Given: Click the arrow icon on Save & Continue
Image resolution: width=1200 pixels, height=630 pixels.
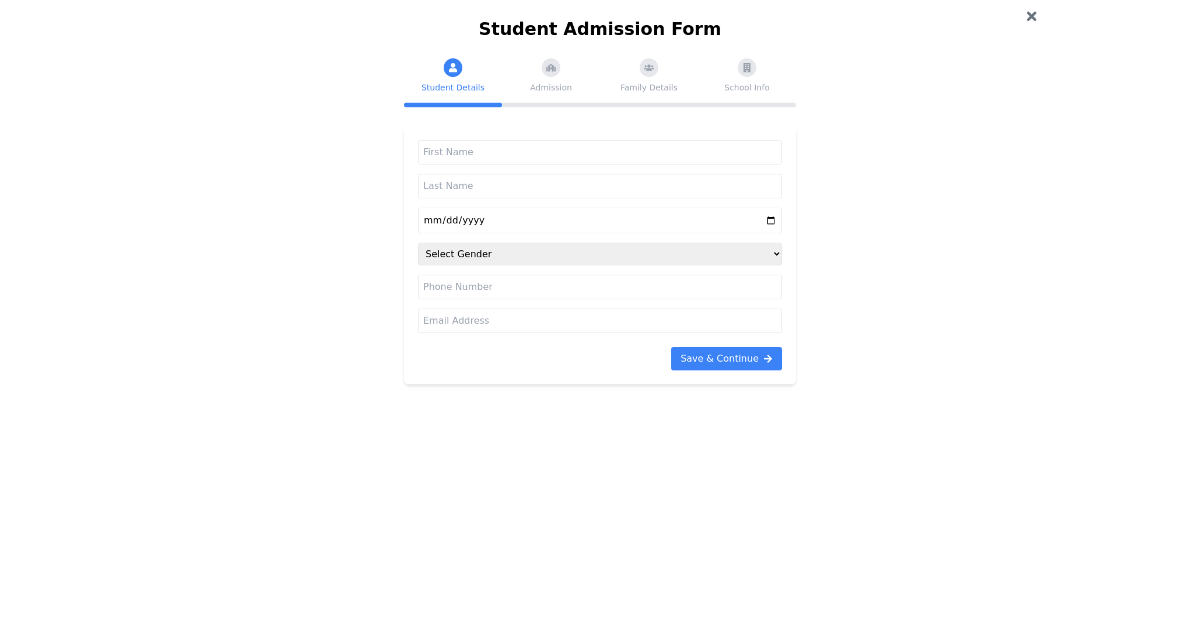Looking at the screenshot, I should click(x=768, y=359).
